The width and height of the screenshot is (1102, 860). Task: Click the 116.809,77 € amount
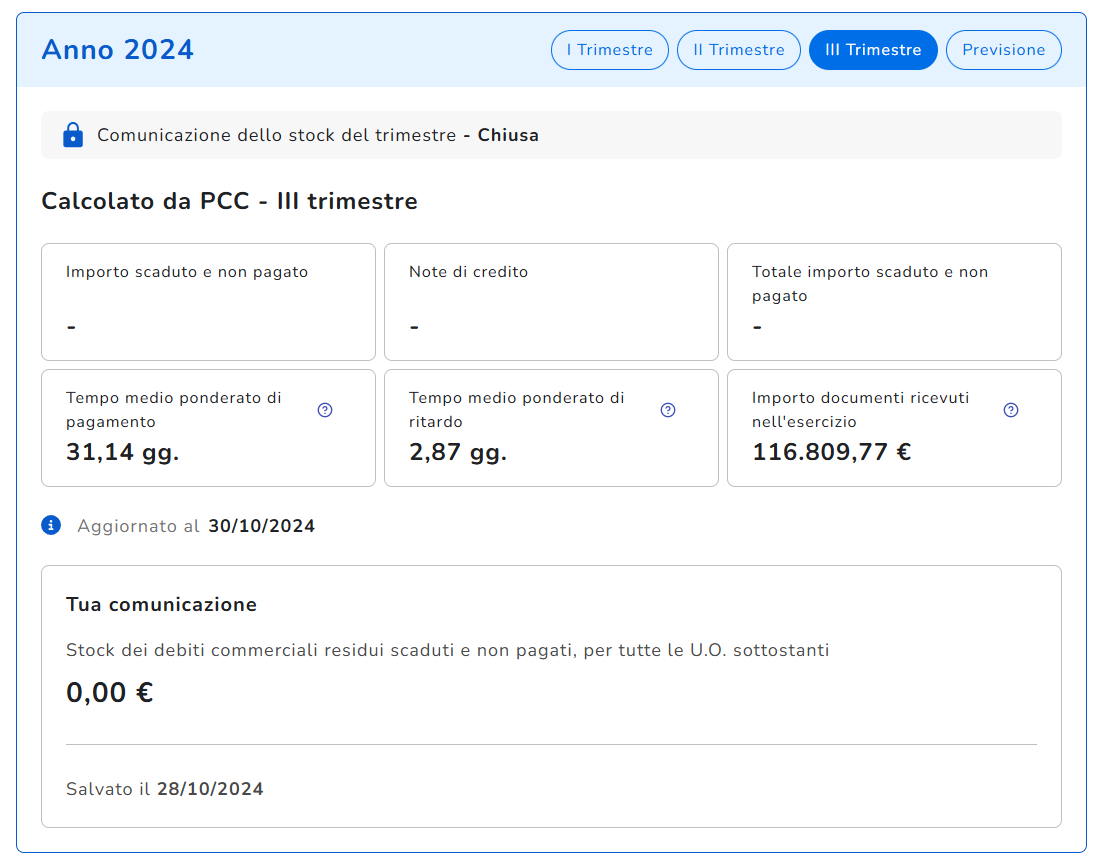coord(831,452)
